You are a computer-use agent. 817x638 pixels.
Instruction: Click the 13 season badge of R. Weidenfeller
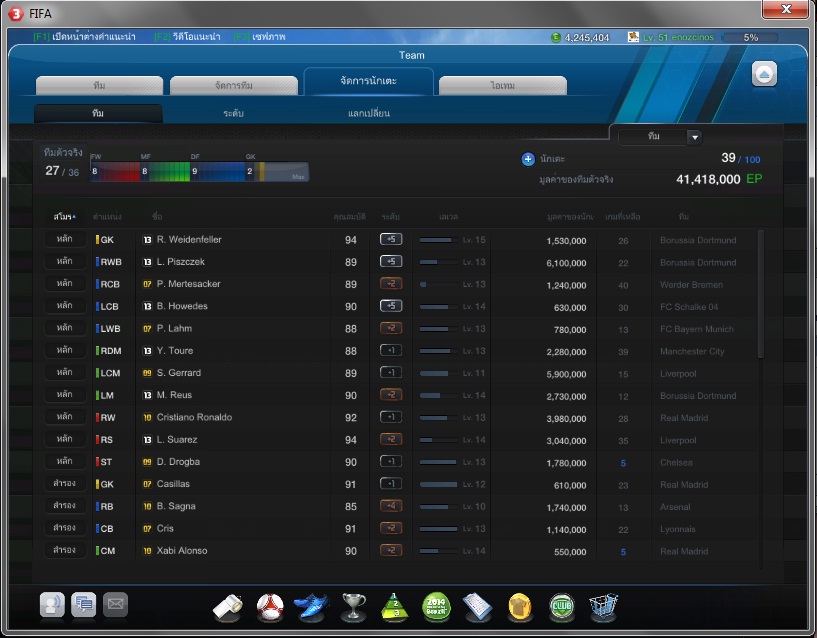pos(147,240)
